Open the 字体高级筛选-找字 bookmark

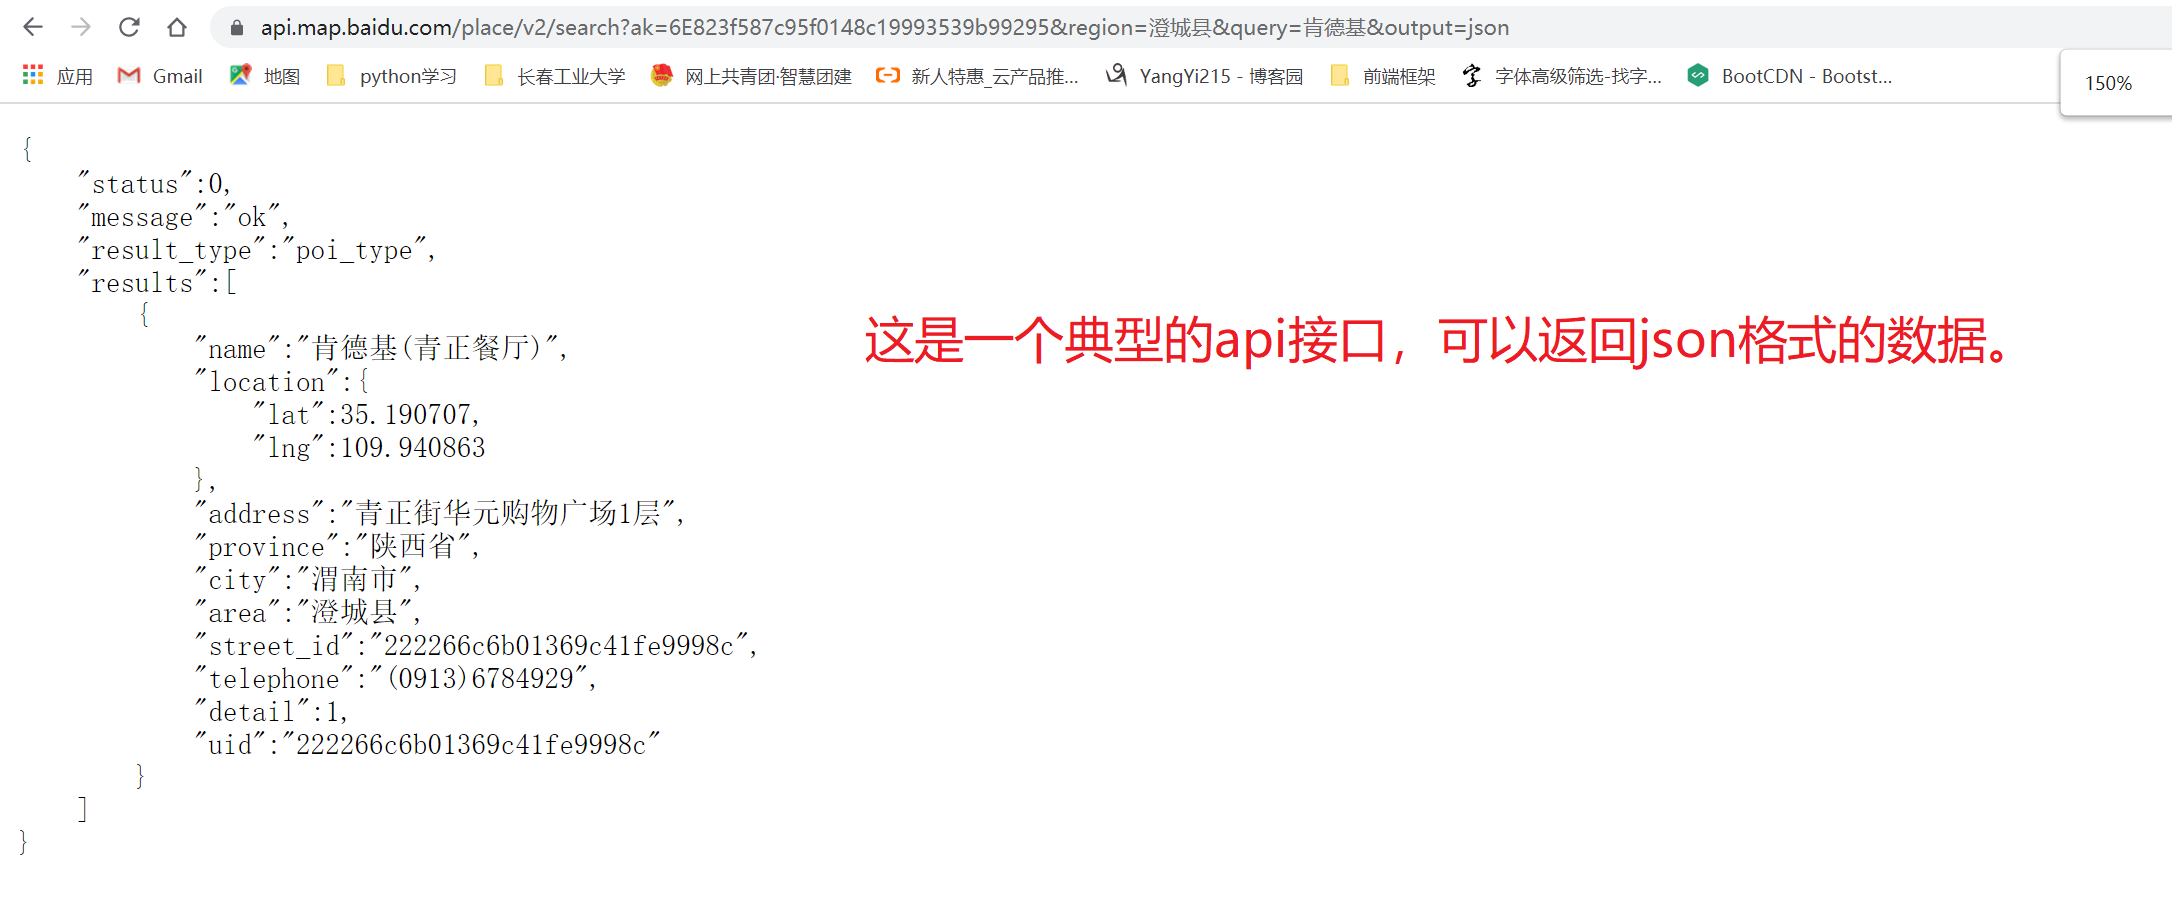coord(1561,76)
